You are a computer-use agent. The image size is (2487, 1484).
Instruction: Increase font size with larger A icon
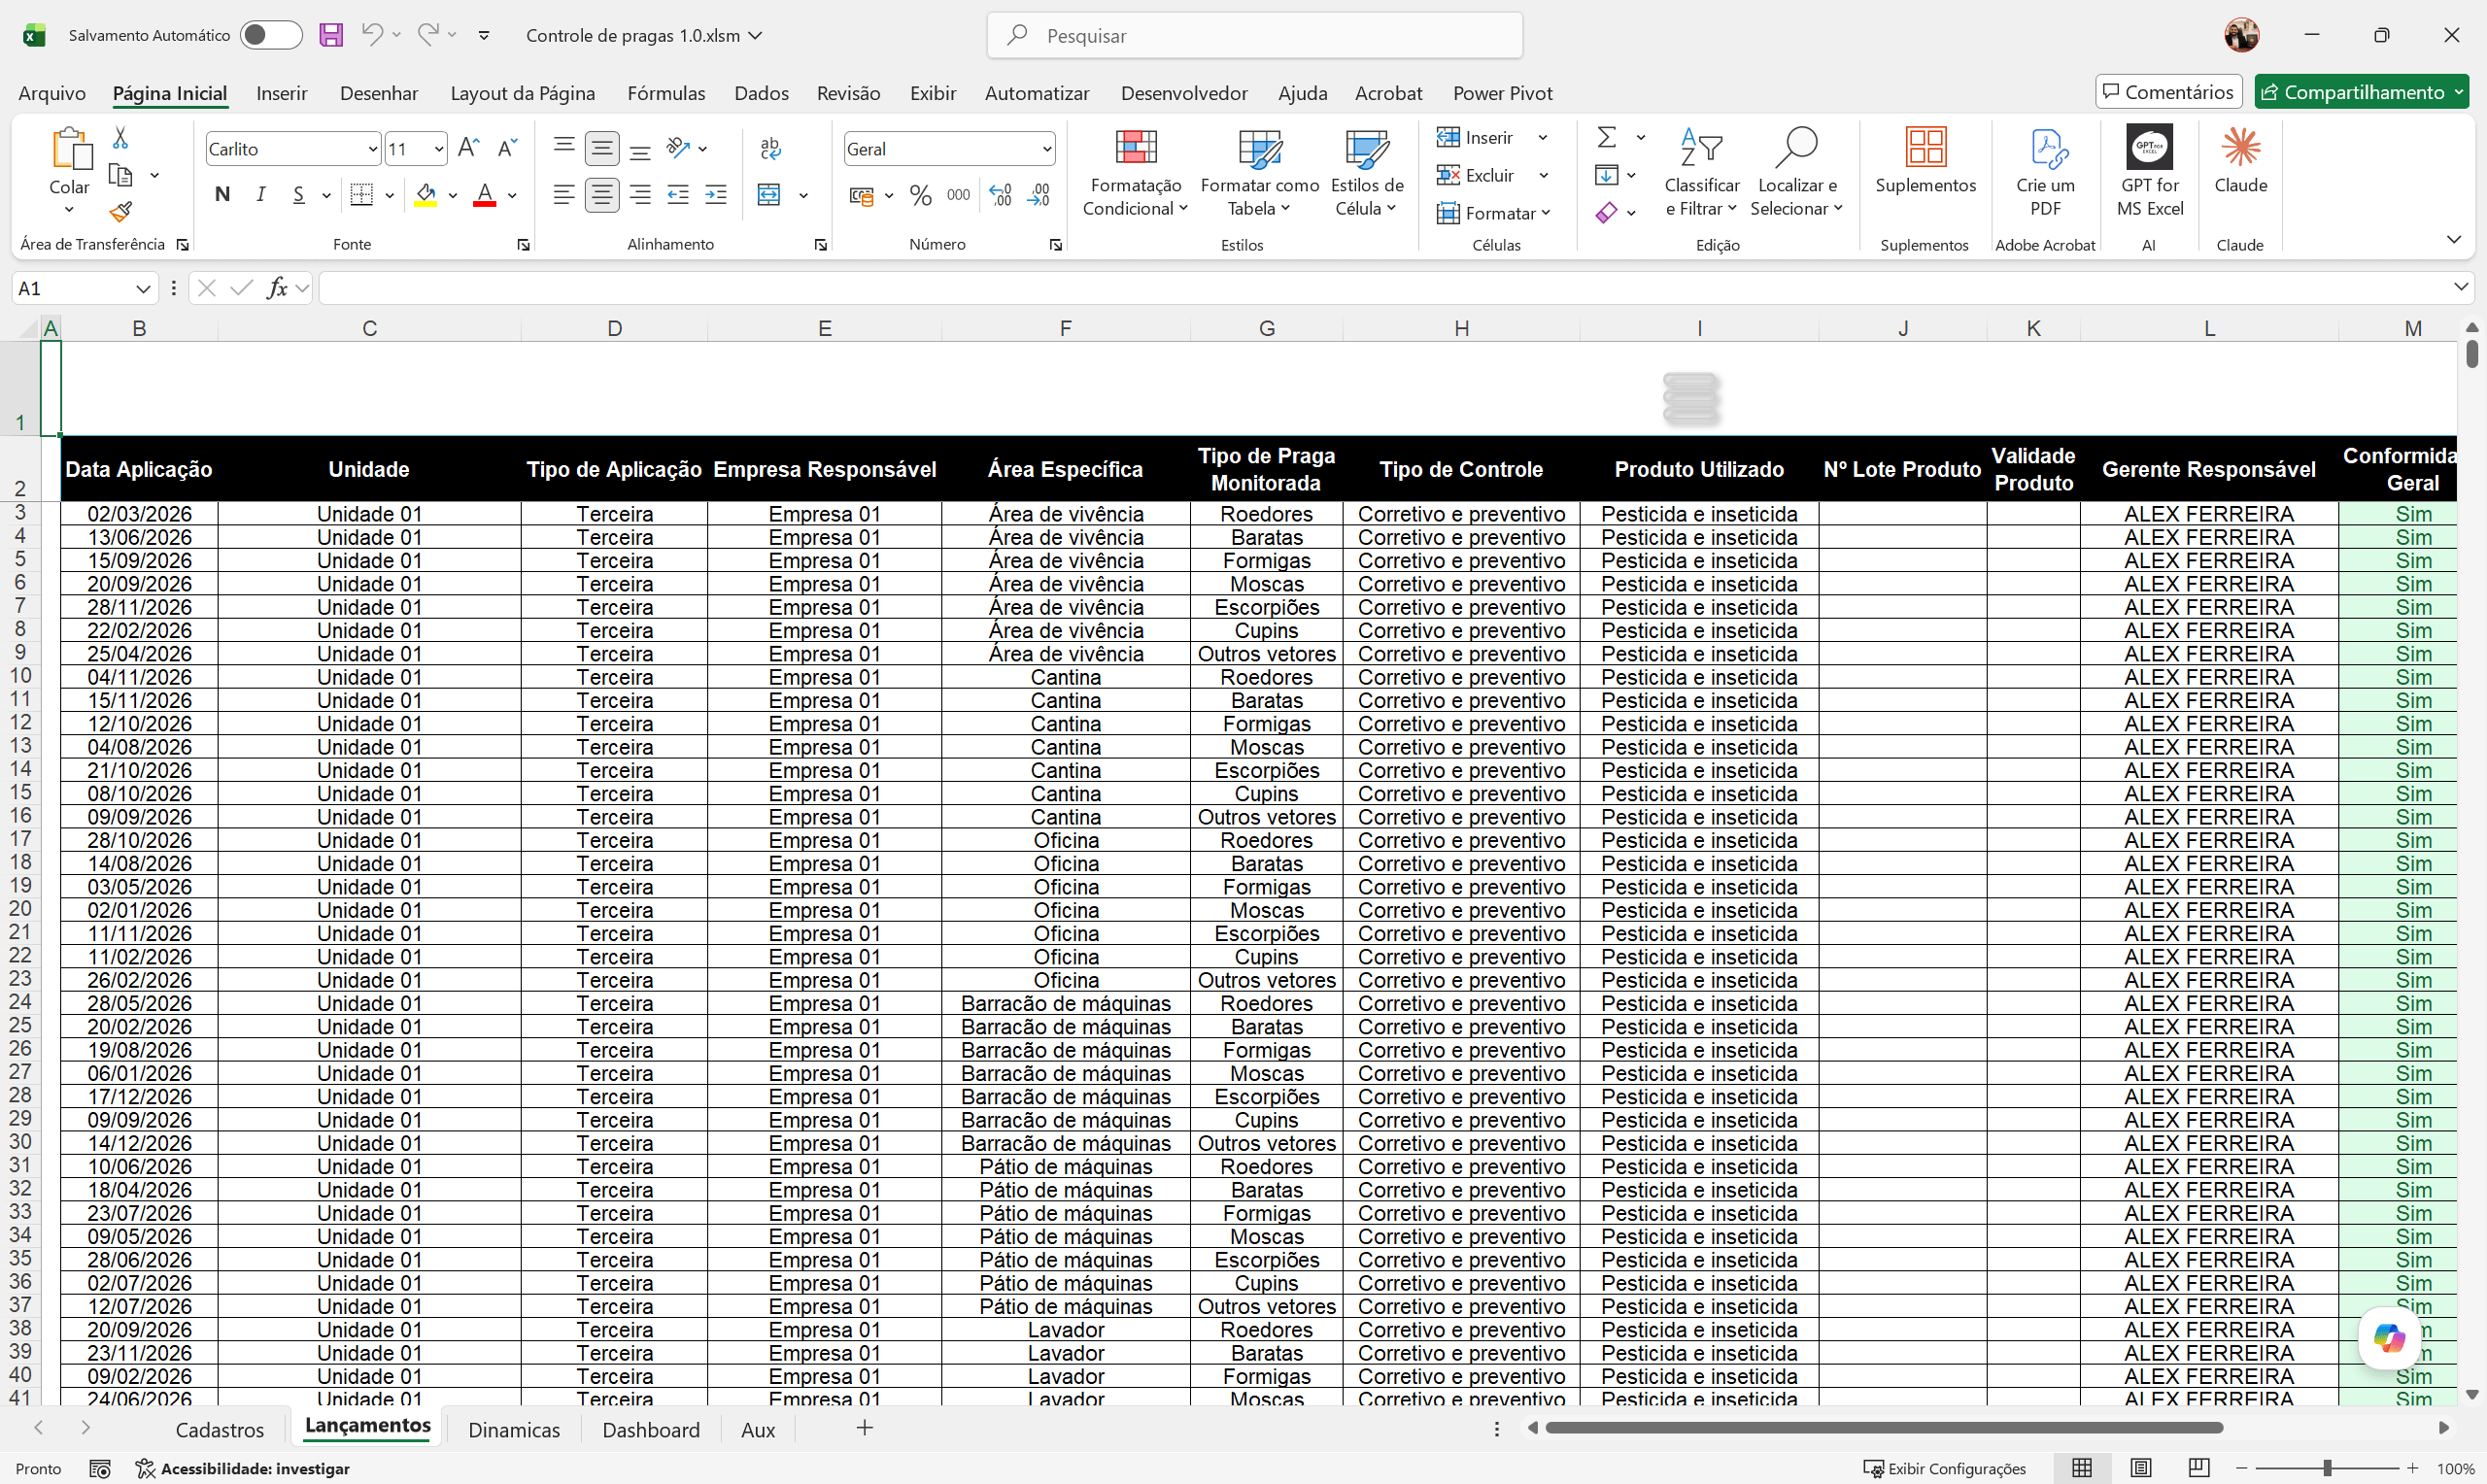coord(468,149)
